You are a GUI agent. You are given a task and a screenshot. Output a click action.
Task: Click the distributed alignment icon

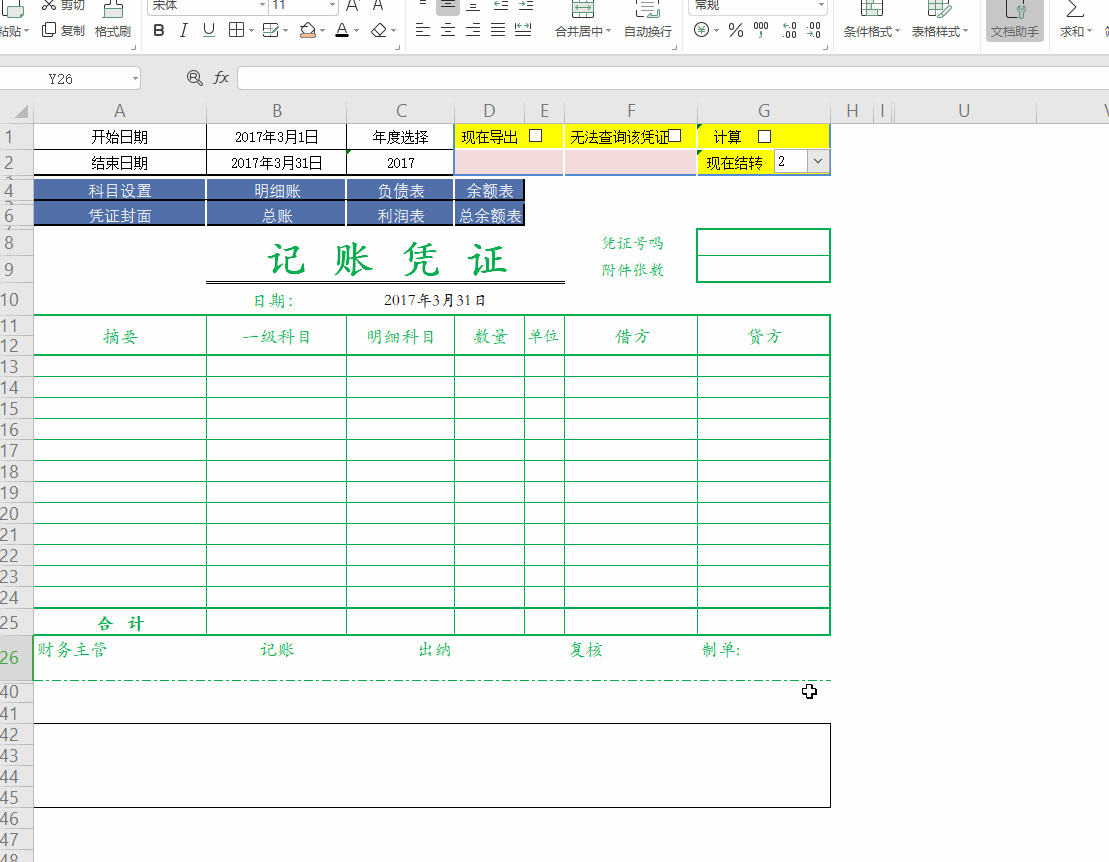[x=523, y=30]
